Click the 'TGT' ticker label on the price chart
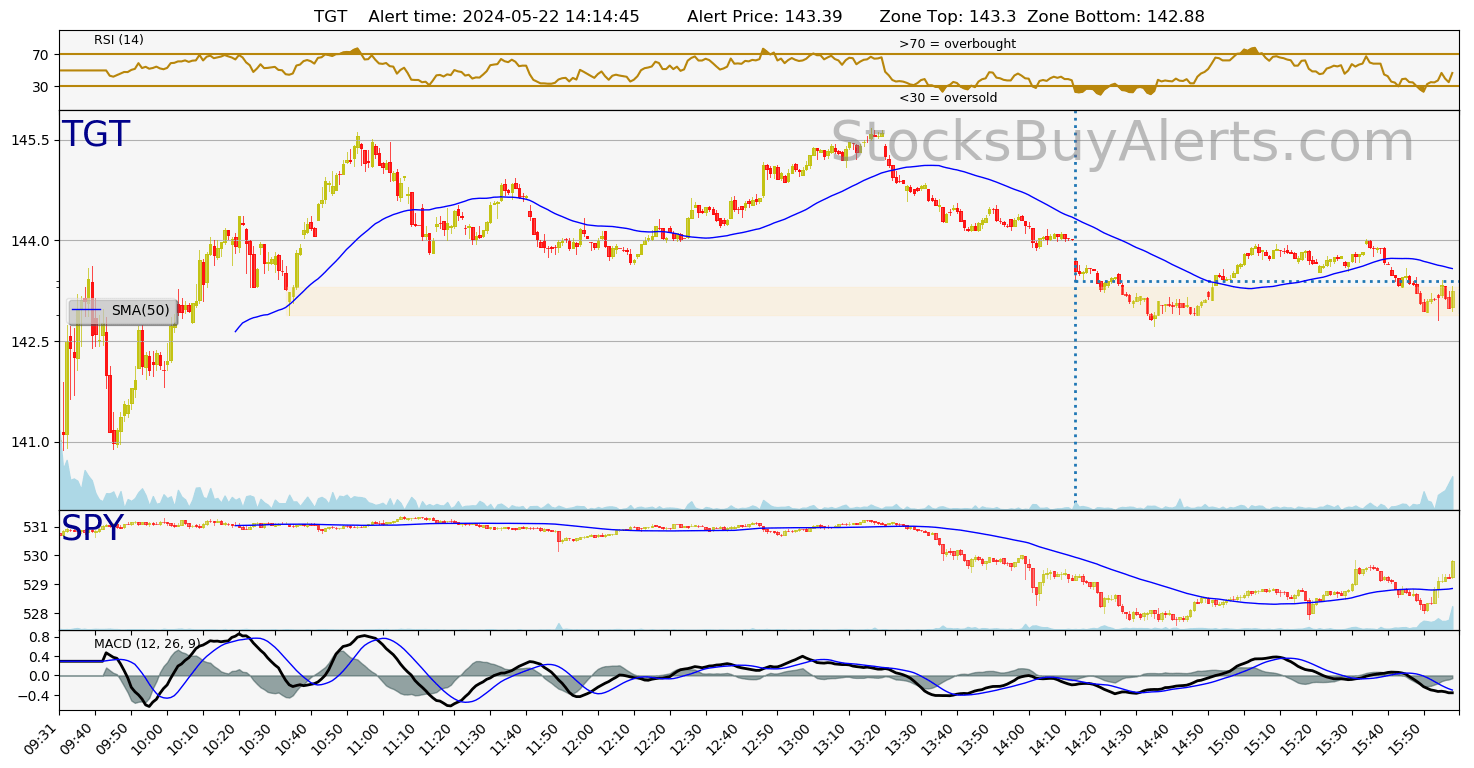 96,135
